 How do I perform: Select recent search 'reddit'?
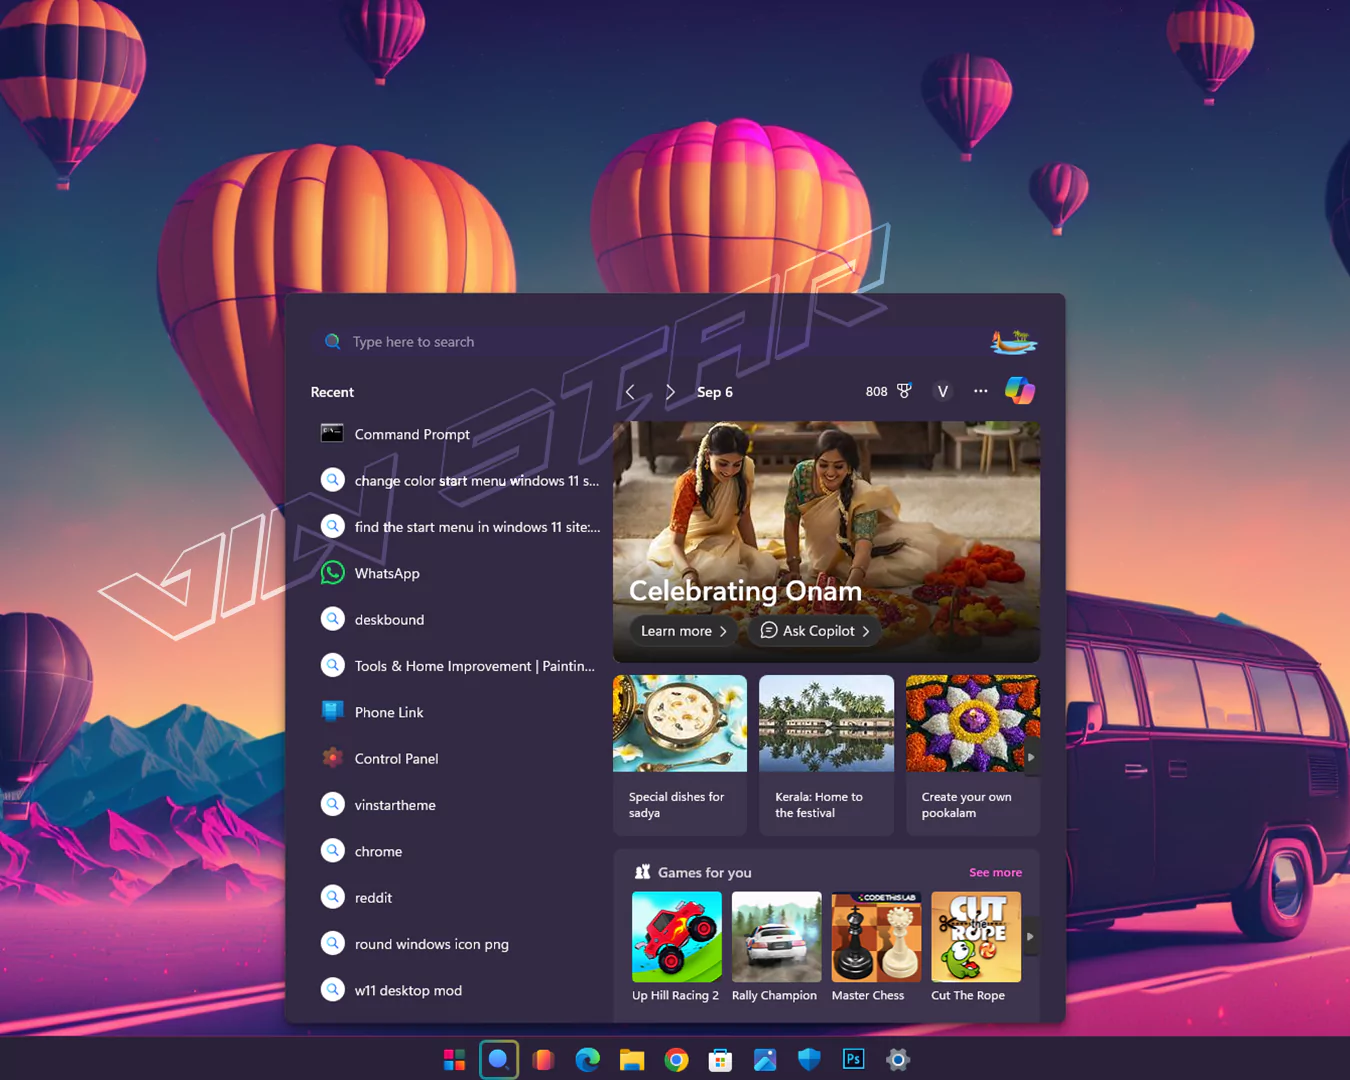pyautogui.click(x=458, y=897)
